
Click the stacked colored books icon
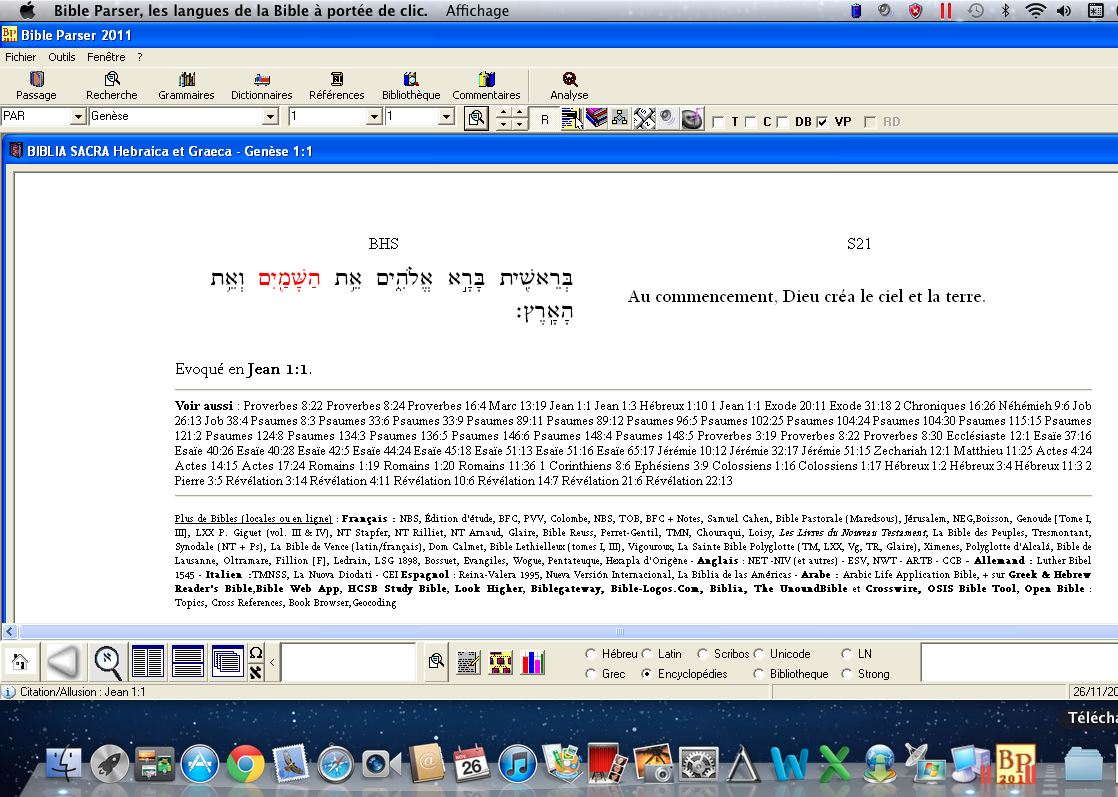(x=596, y=118)
